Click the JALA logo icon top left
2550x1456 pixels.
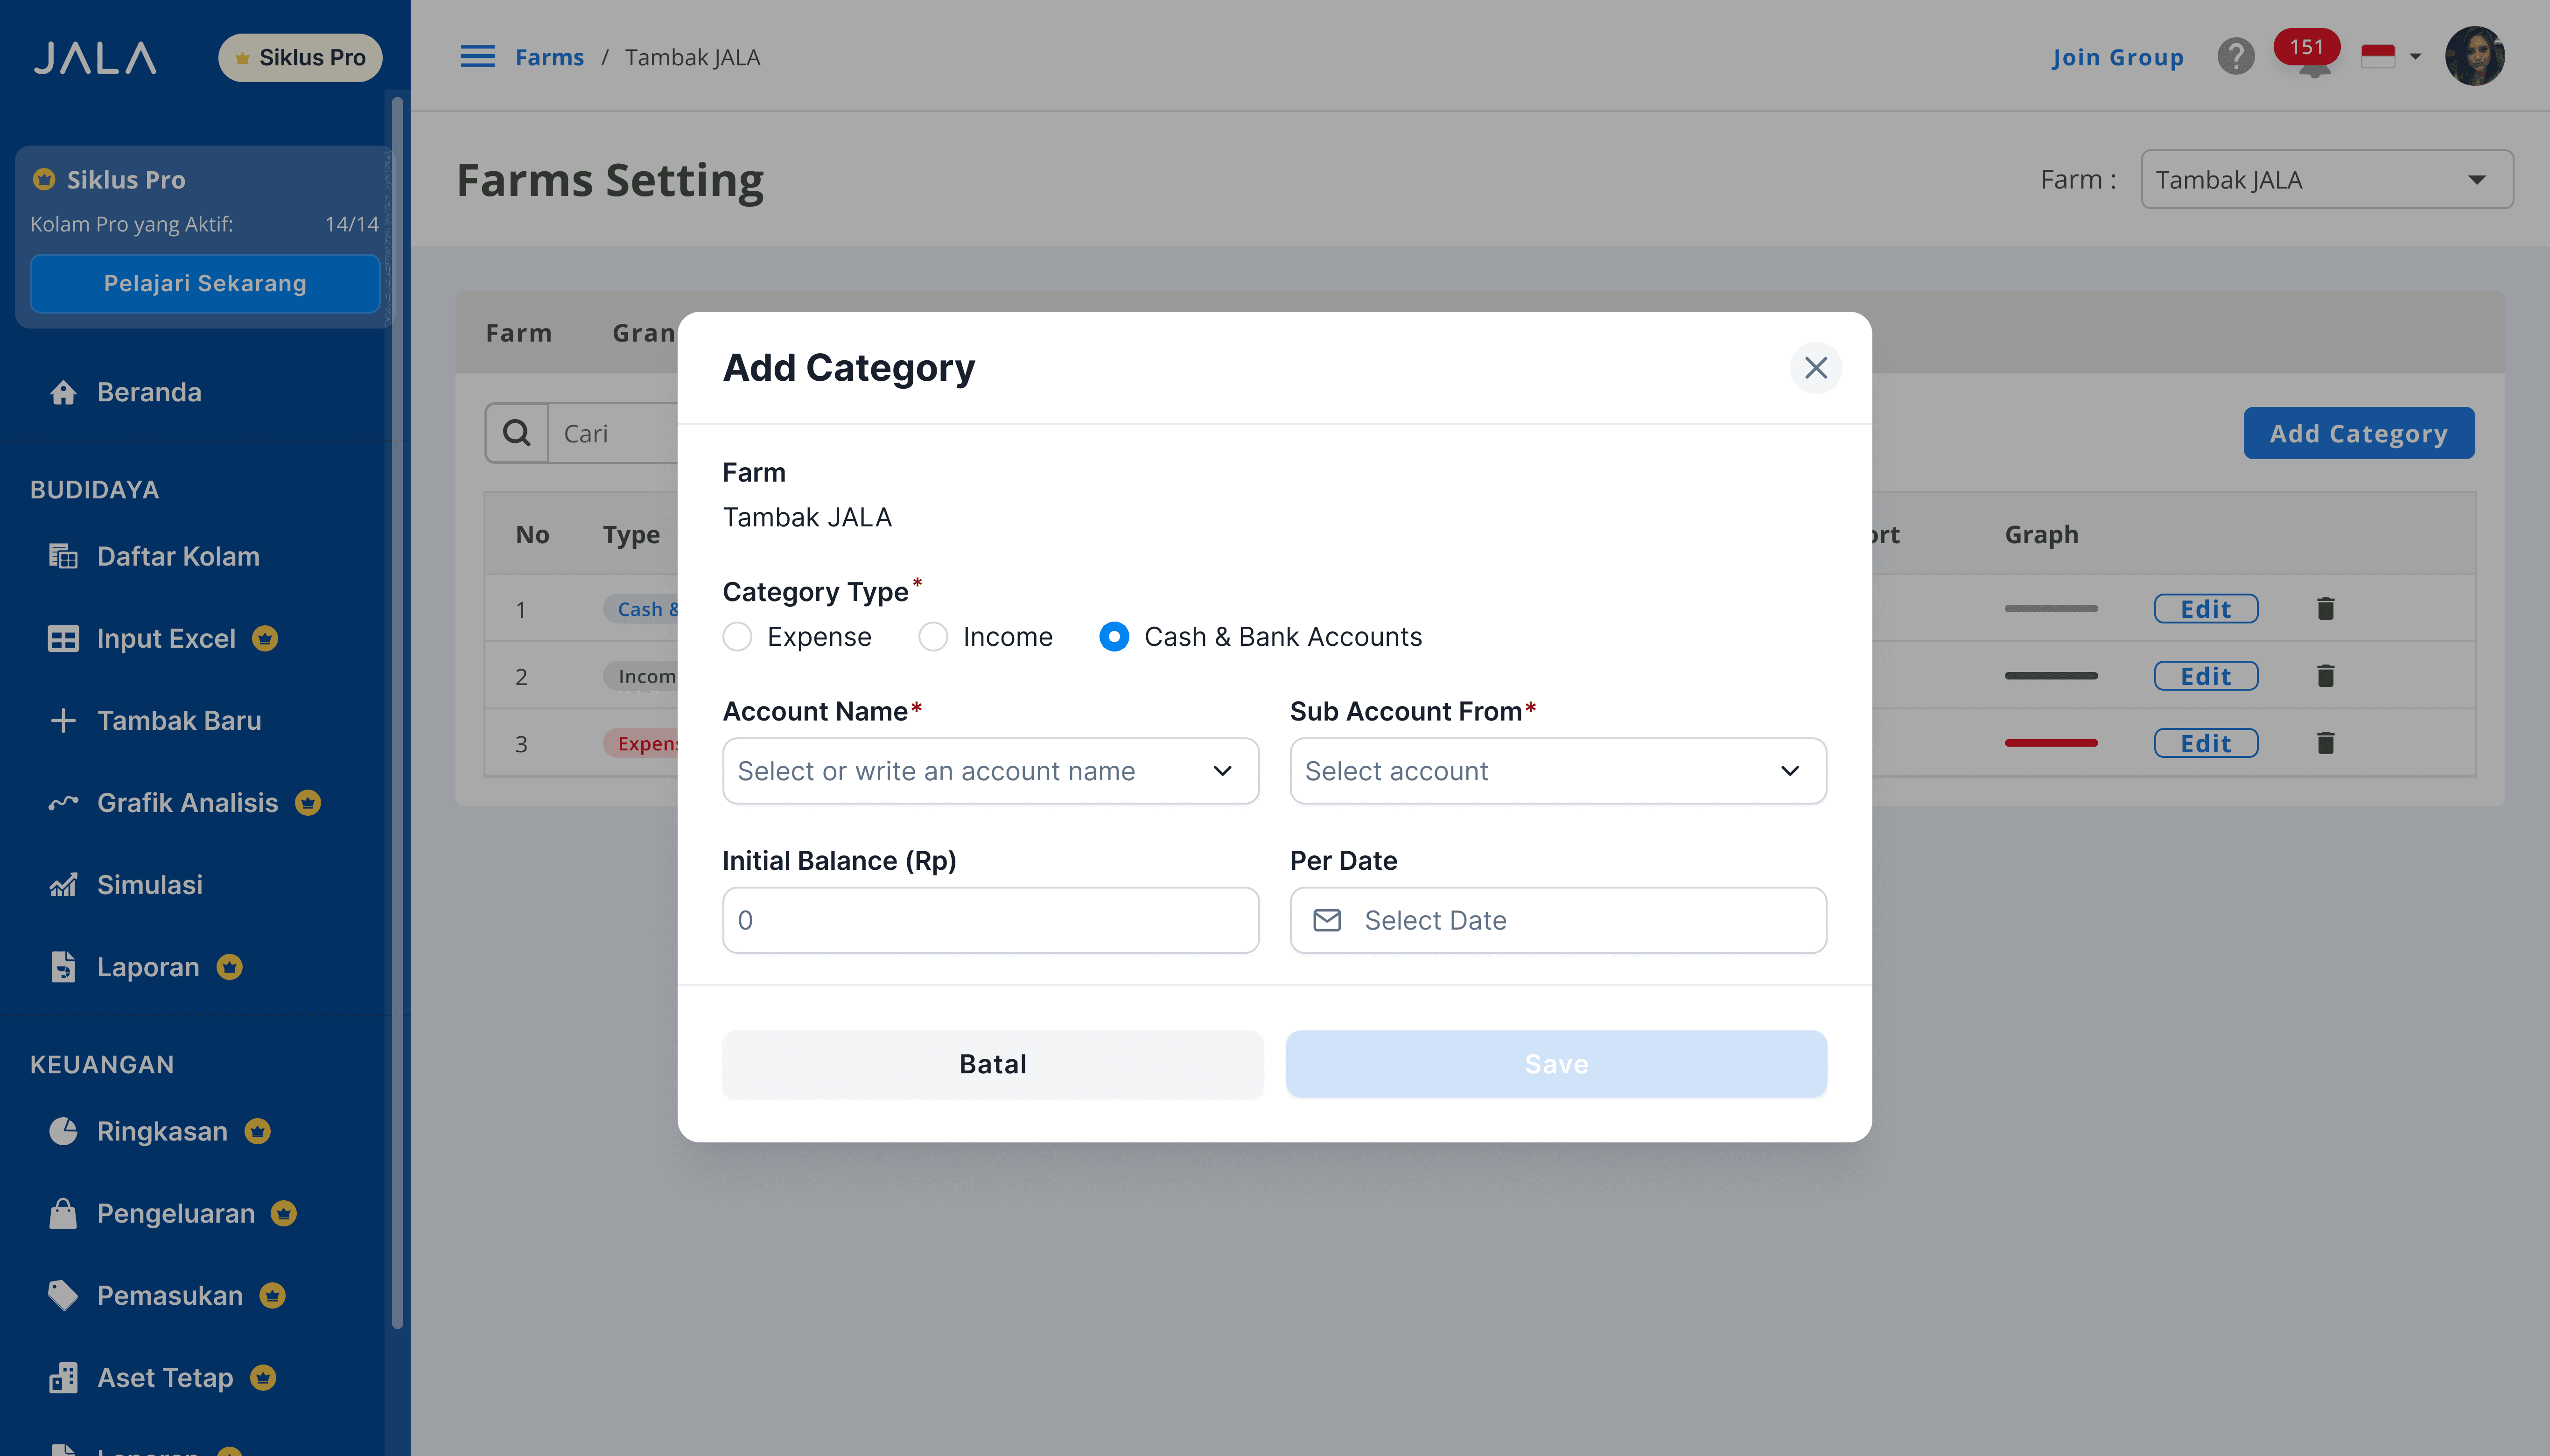pyautogui.click(x=96, y=56)
